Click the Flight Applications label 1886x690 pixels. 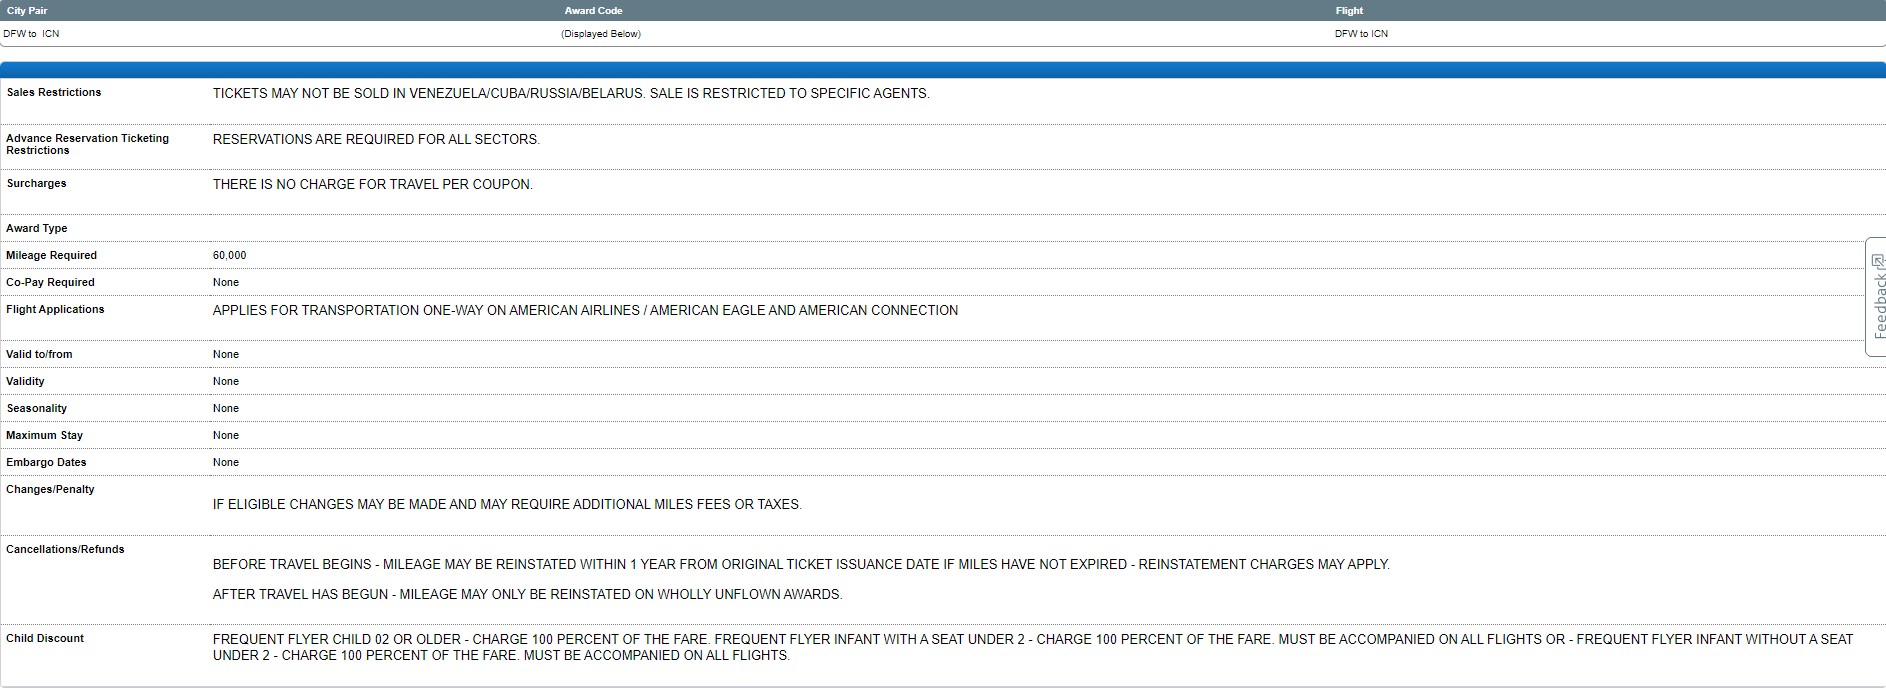55,309
